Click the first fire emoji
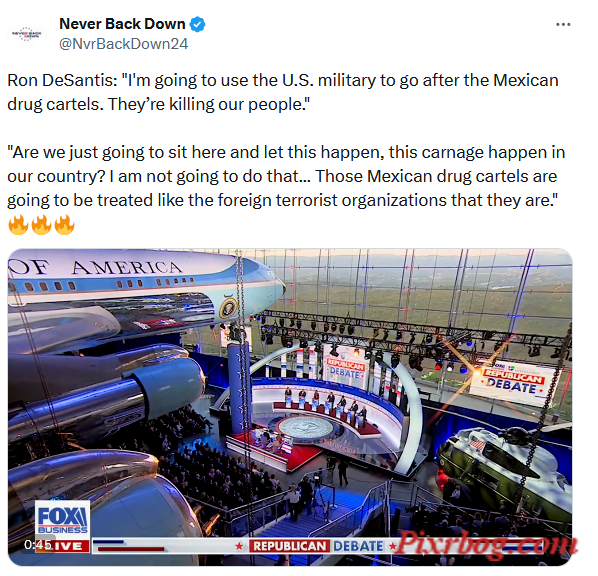 (18, 224)
